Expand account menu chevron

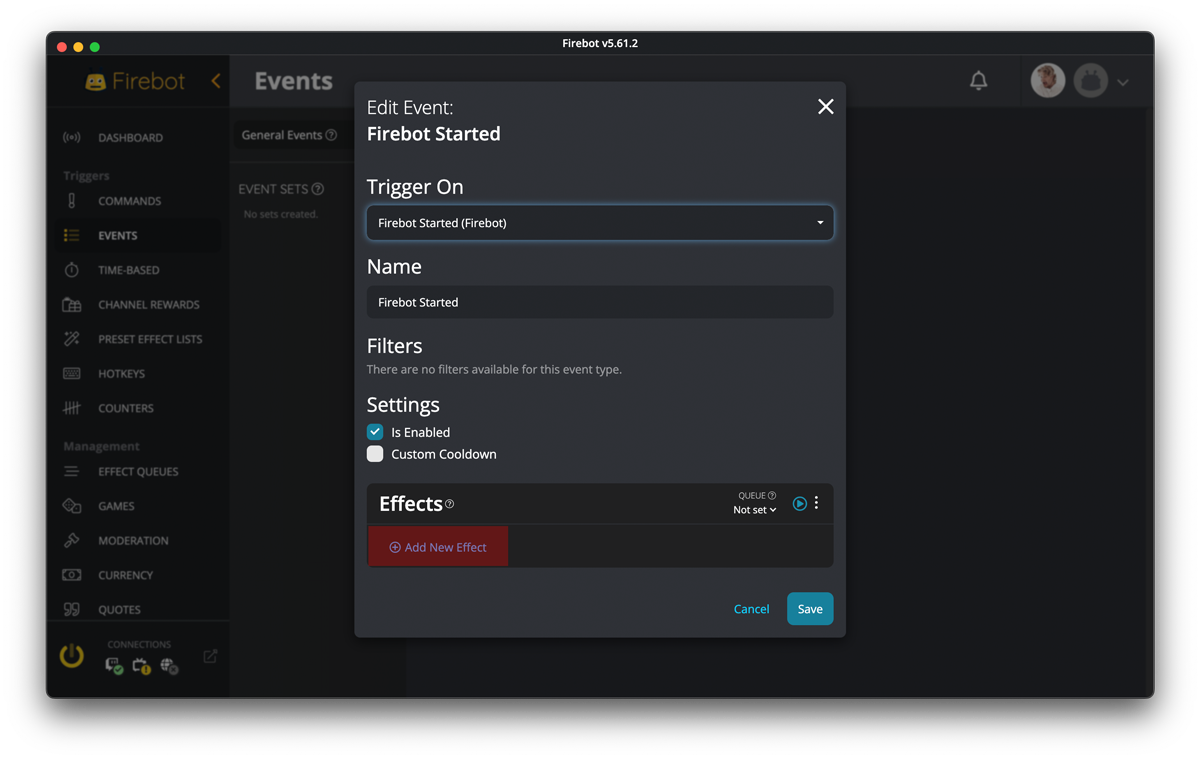point(1124,82)
